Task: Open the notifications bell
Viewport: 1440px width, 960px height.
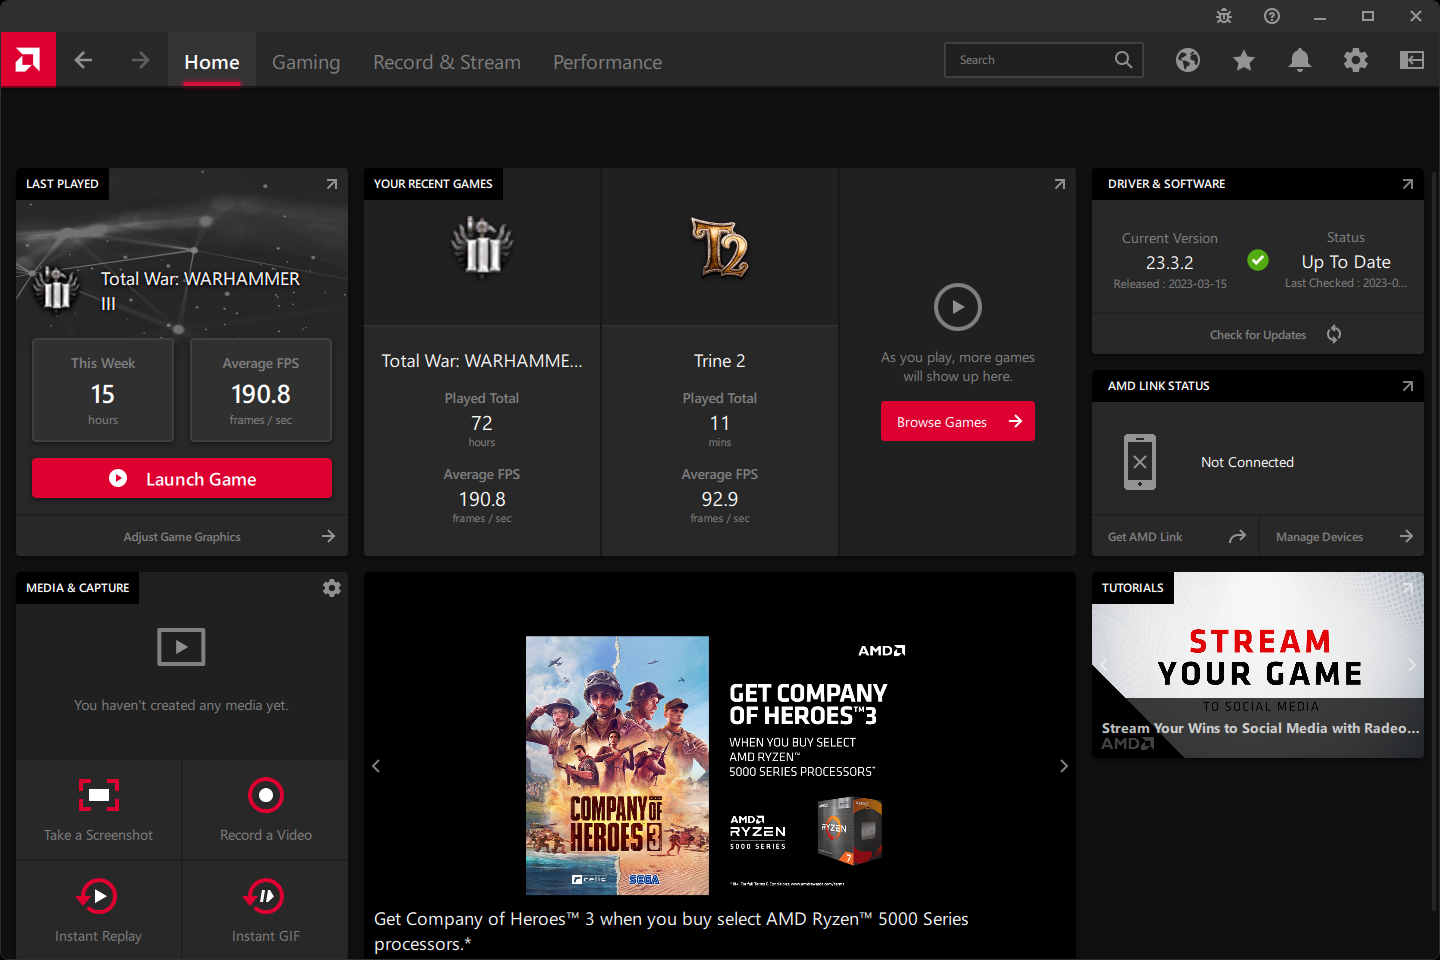Action: (1300, 60)
